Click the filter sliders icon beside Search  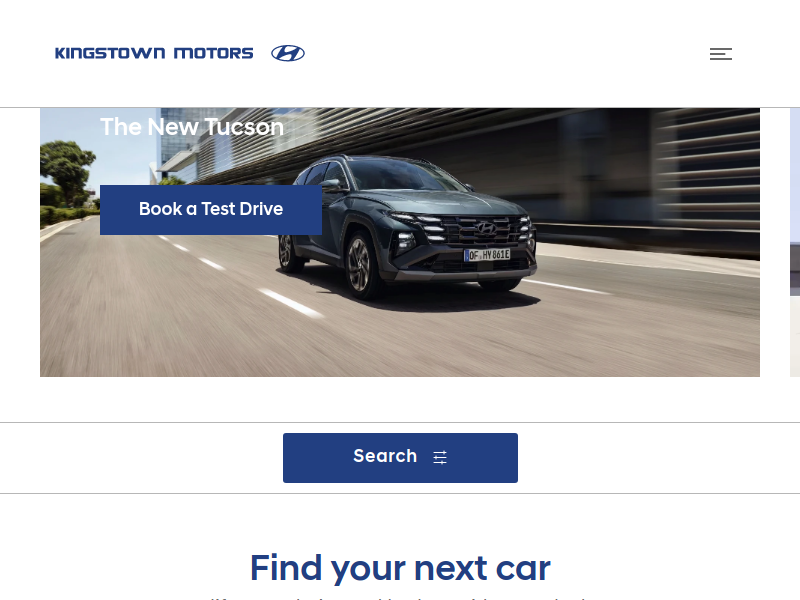440,457
